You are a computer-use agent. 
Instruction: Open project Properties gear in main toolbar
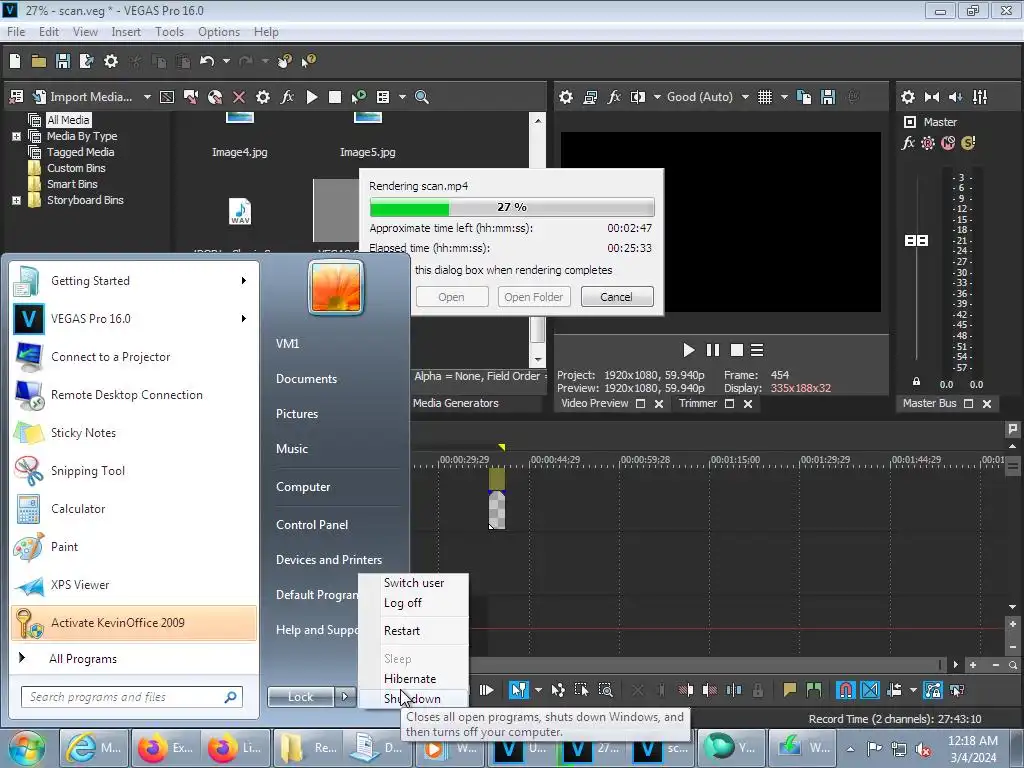coord(111,61)
